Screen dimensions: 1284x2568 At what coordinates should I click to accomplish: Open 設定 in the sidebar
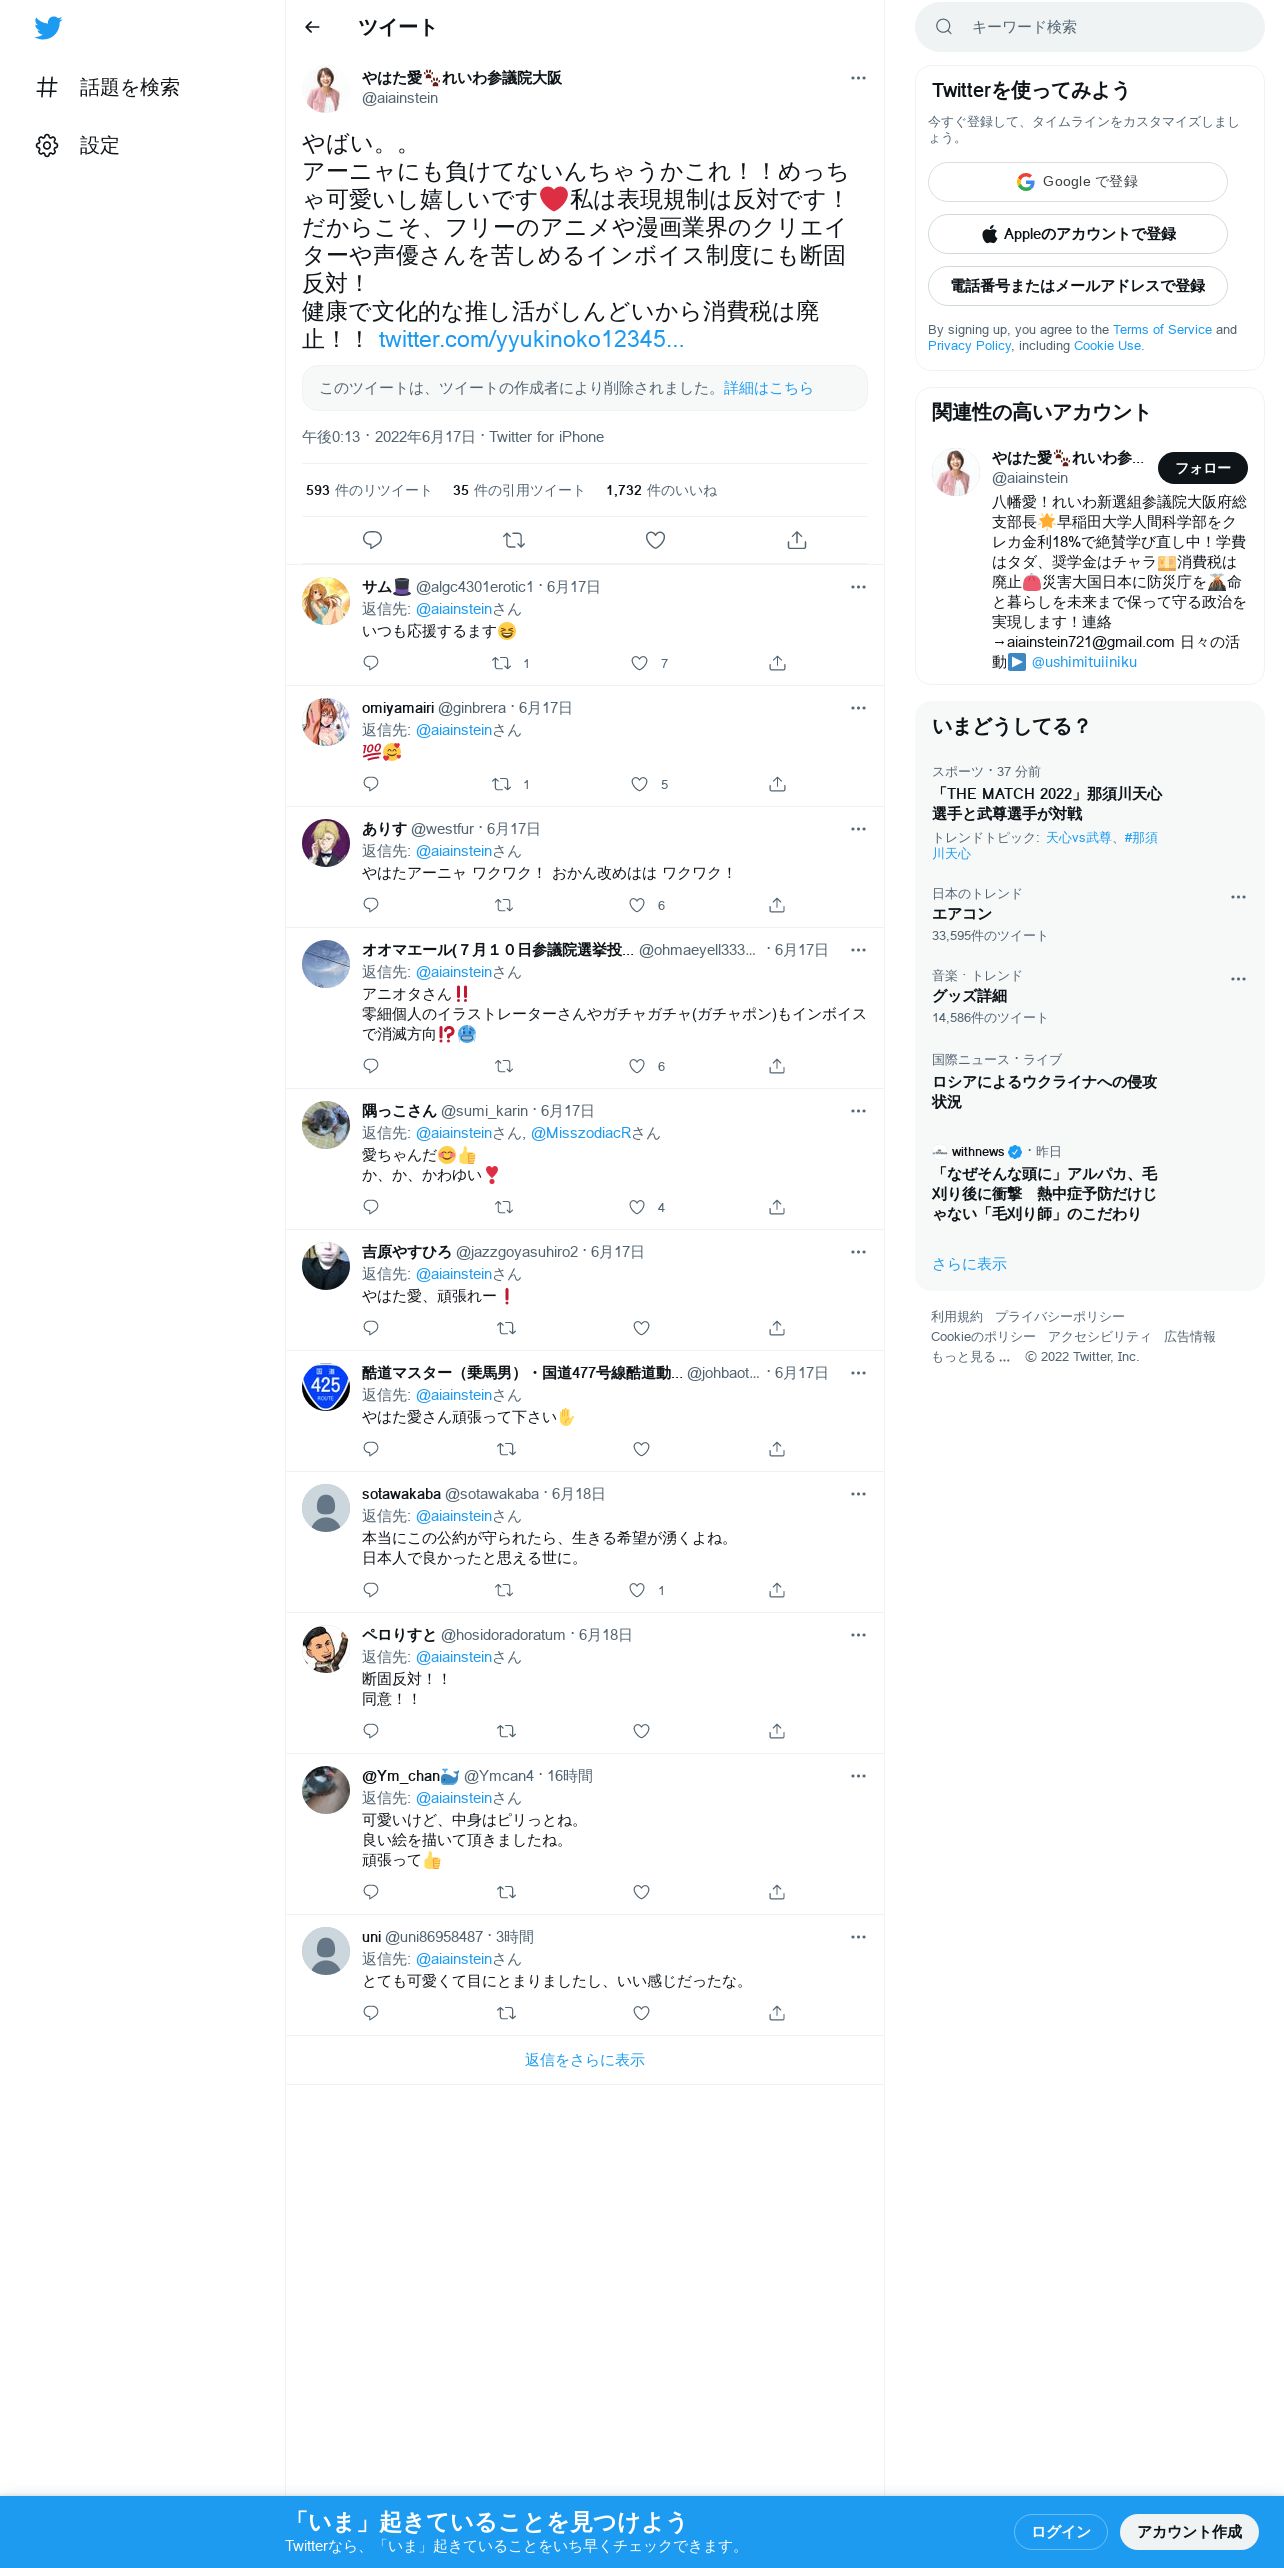(x=78, y=145)
